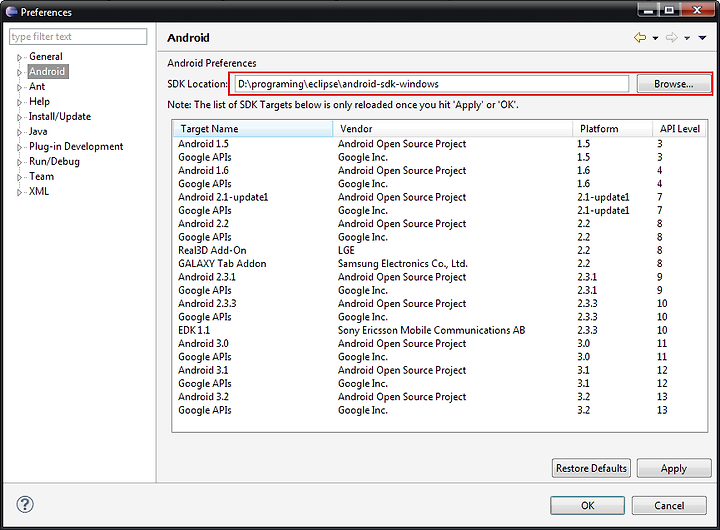Viewport: 720px width, 530px height.
Task: Select the Android 3.0 target row
Action: [x=440, y=344]
